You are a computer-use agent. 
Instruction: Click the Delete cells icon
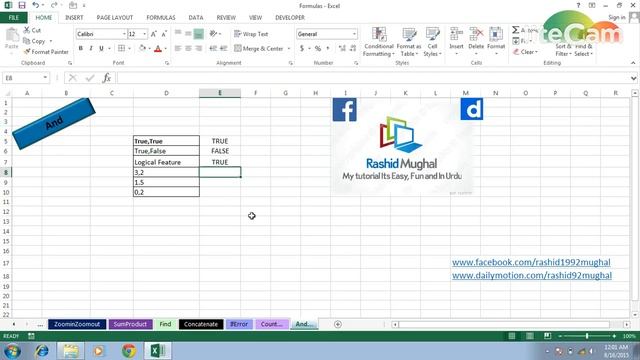click(x=476, y=34)
